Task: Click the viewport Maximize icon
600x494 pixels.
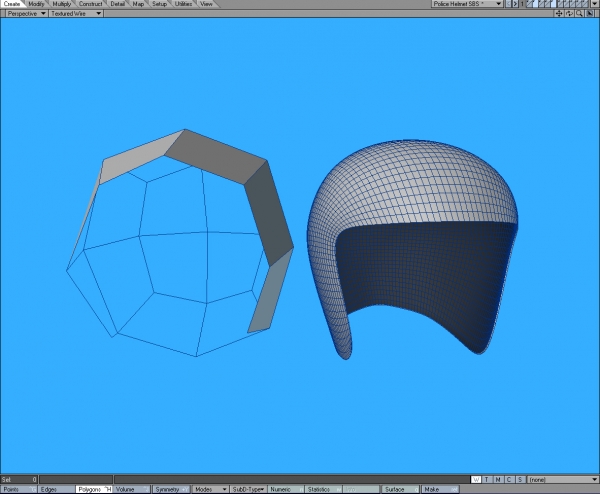Action: 590,13
